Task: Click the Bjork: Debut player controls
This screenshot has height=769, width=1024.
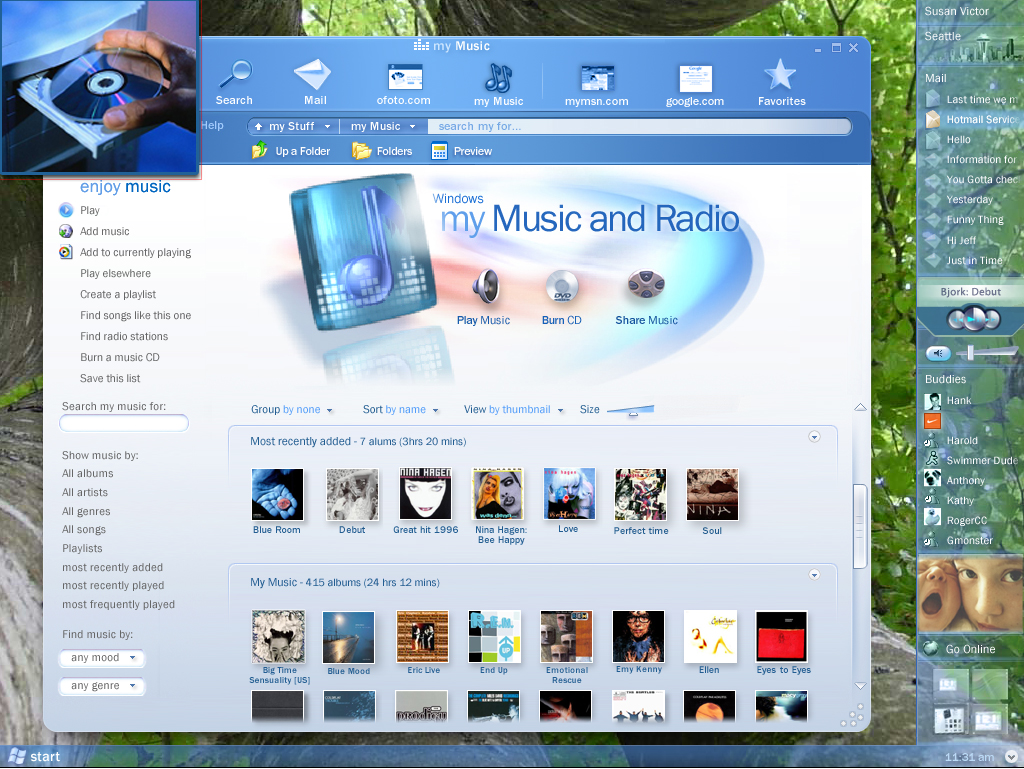Action: pos(974,319)
